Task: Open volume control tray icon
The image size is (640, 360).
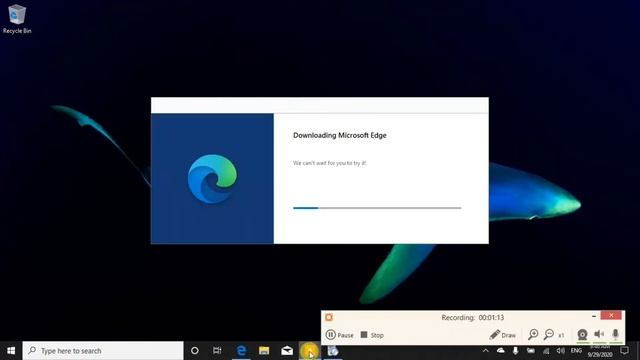Action: [x=561, y=351]
